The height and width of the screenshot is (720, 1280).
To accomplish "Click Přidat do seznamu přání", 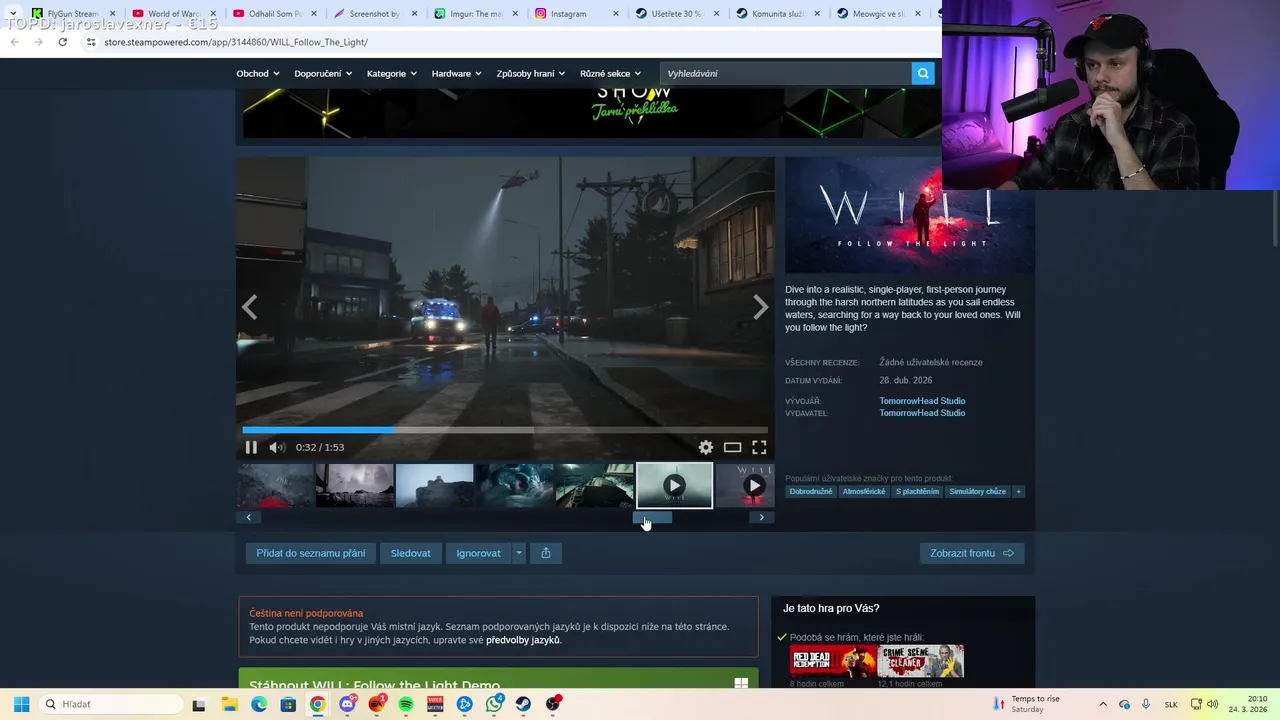I will (x=311, y=553).
